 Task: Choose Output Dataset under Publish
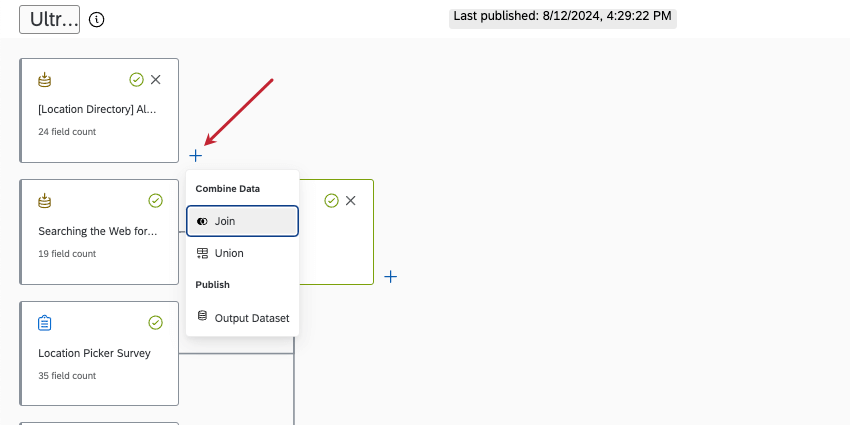242,318
